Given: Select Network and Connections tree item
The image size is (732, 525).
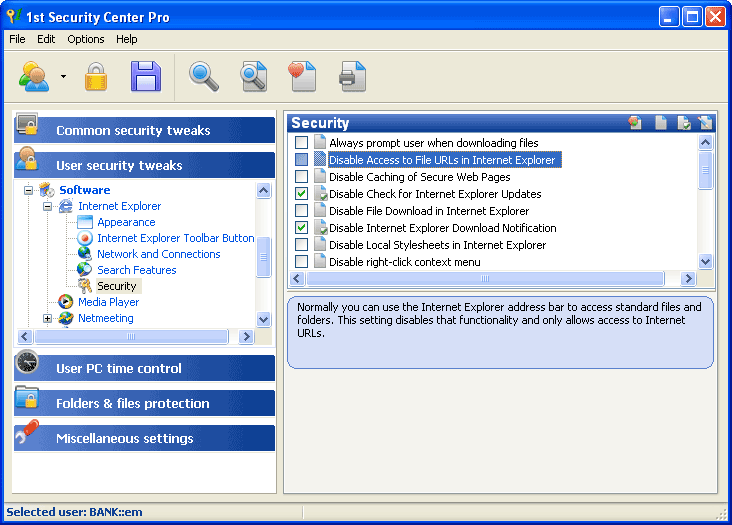Looking at the screenshot, I should [159, 254].
